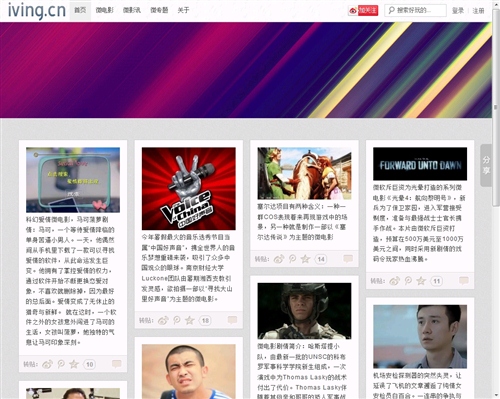The width and height of the screenshot is (500, 399).
Task: Click text starting 今年暑假最火的音乐选秀节目
Action: 188,268
